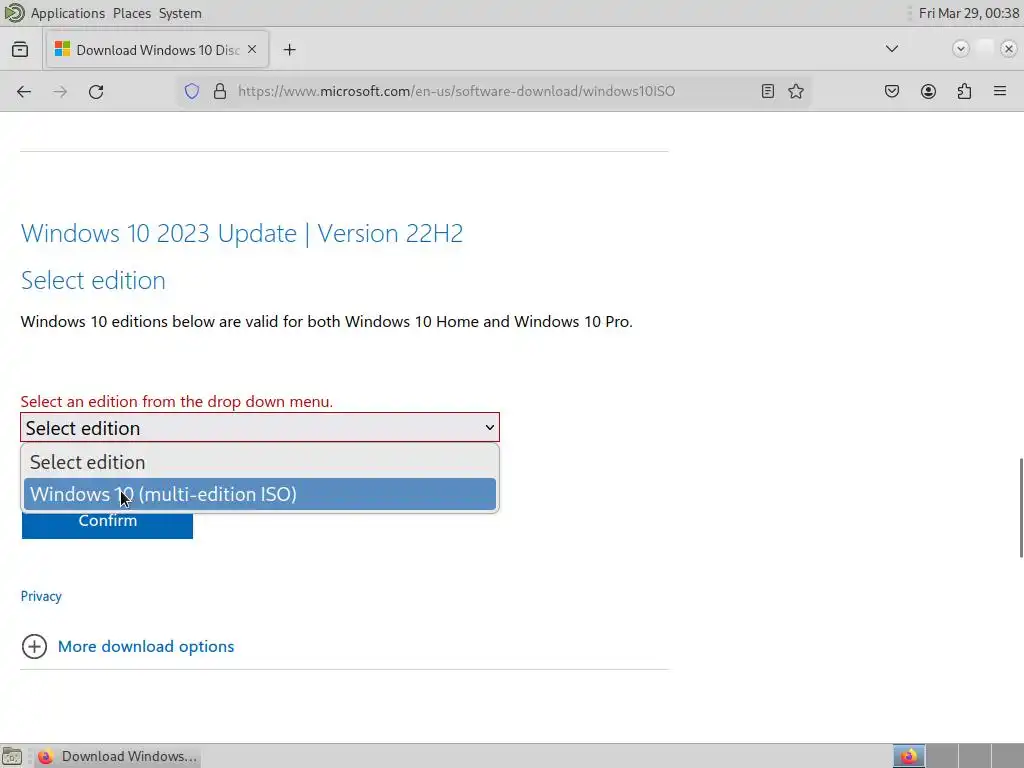Open the System menu
This screenshot has height=768, width=1024.
[180, 13]
